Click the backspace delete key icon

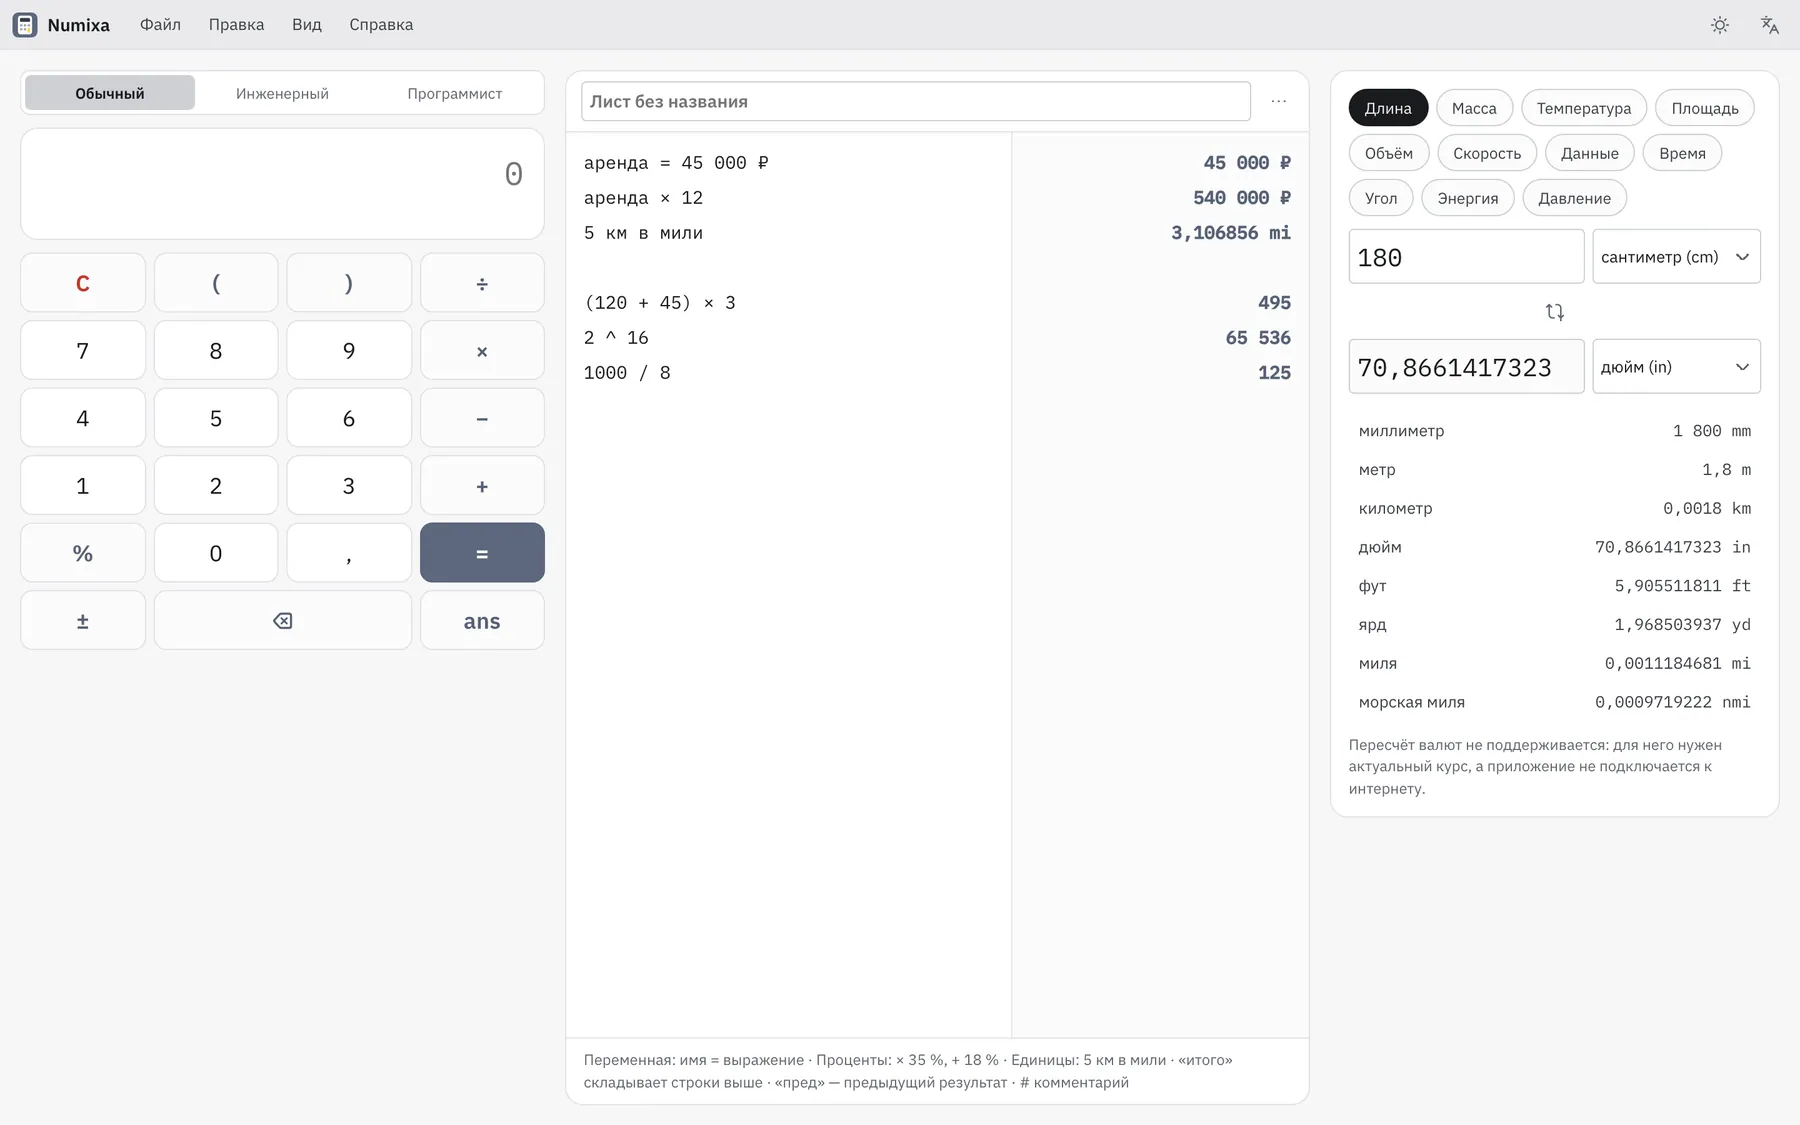283,621
